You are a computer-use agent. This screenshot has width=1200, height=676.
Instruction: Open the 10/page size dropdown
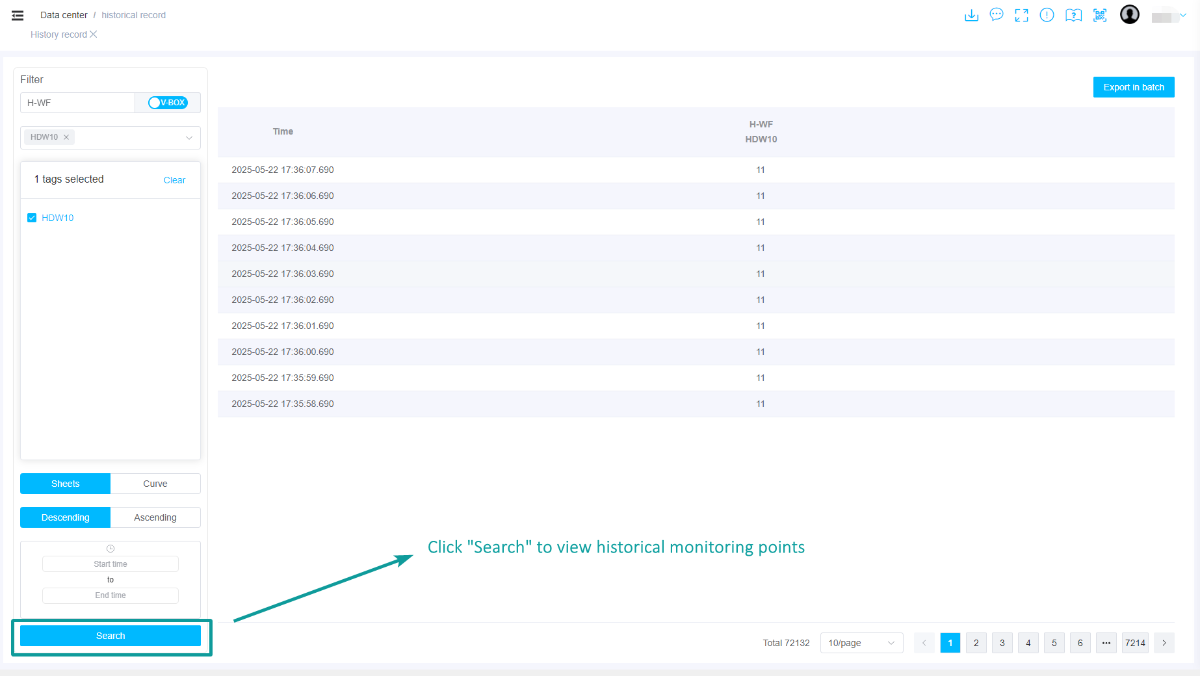[861, 643]
